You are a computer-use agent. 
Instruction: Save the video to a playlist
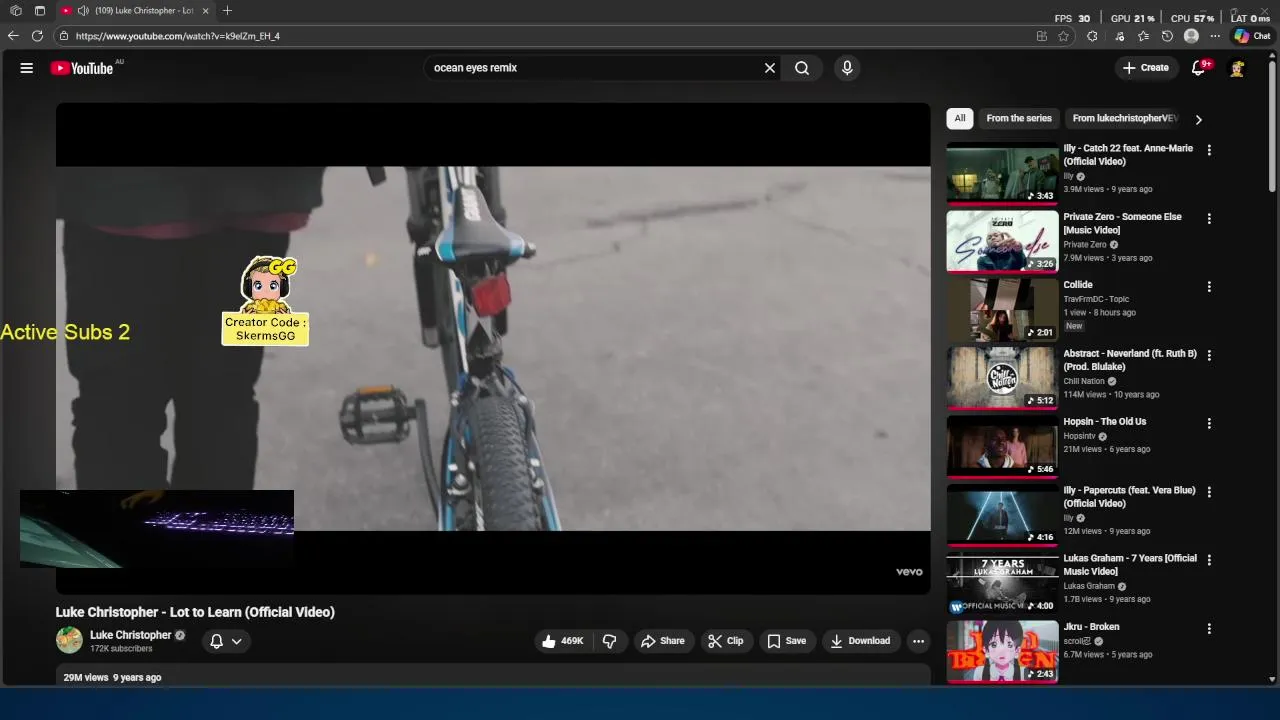[x=786, y=641]
